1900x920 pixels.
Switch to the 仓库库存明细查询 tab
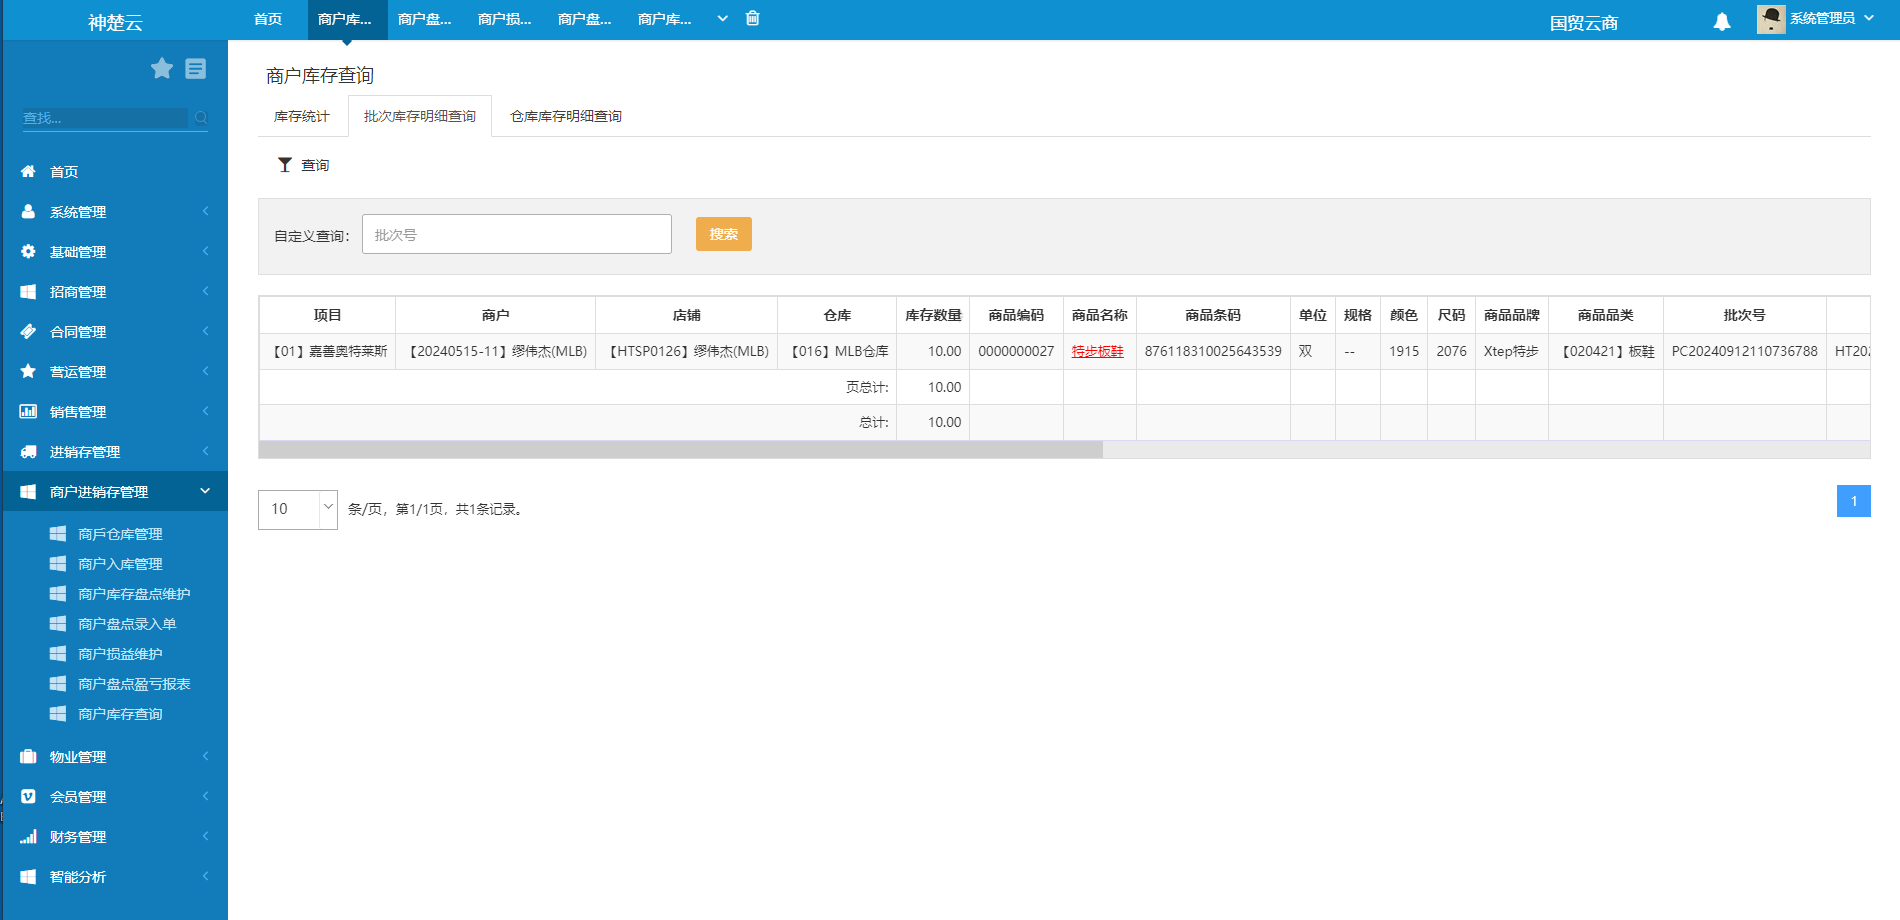point(566,117)
